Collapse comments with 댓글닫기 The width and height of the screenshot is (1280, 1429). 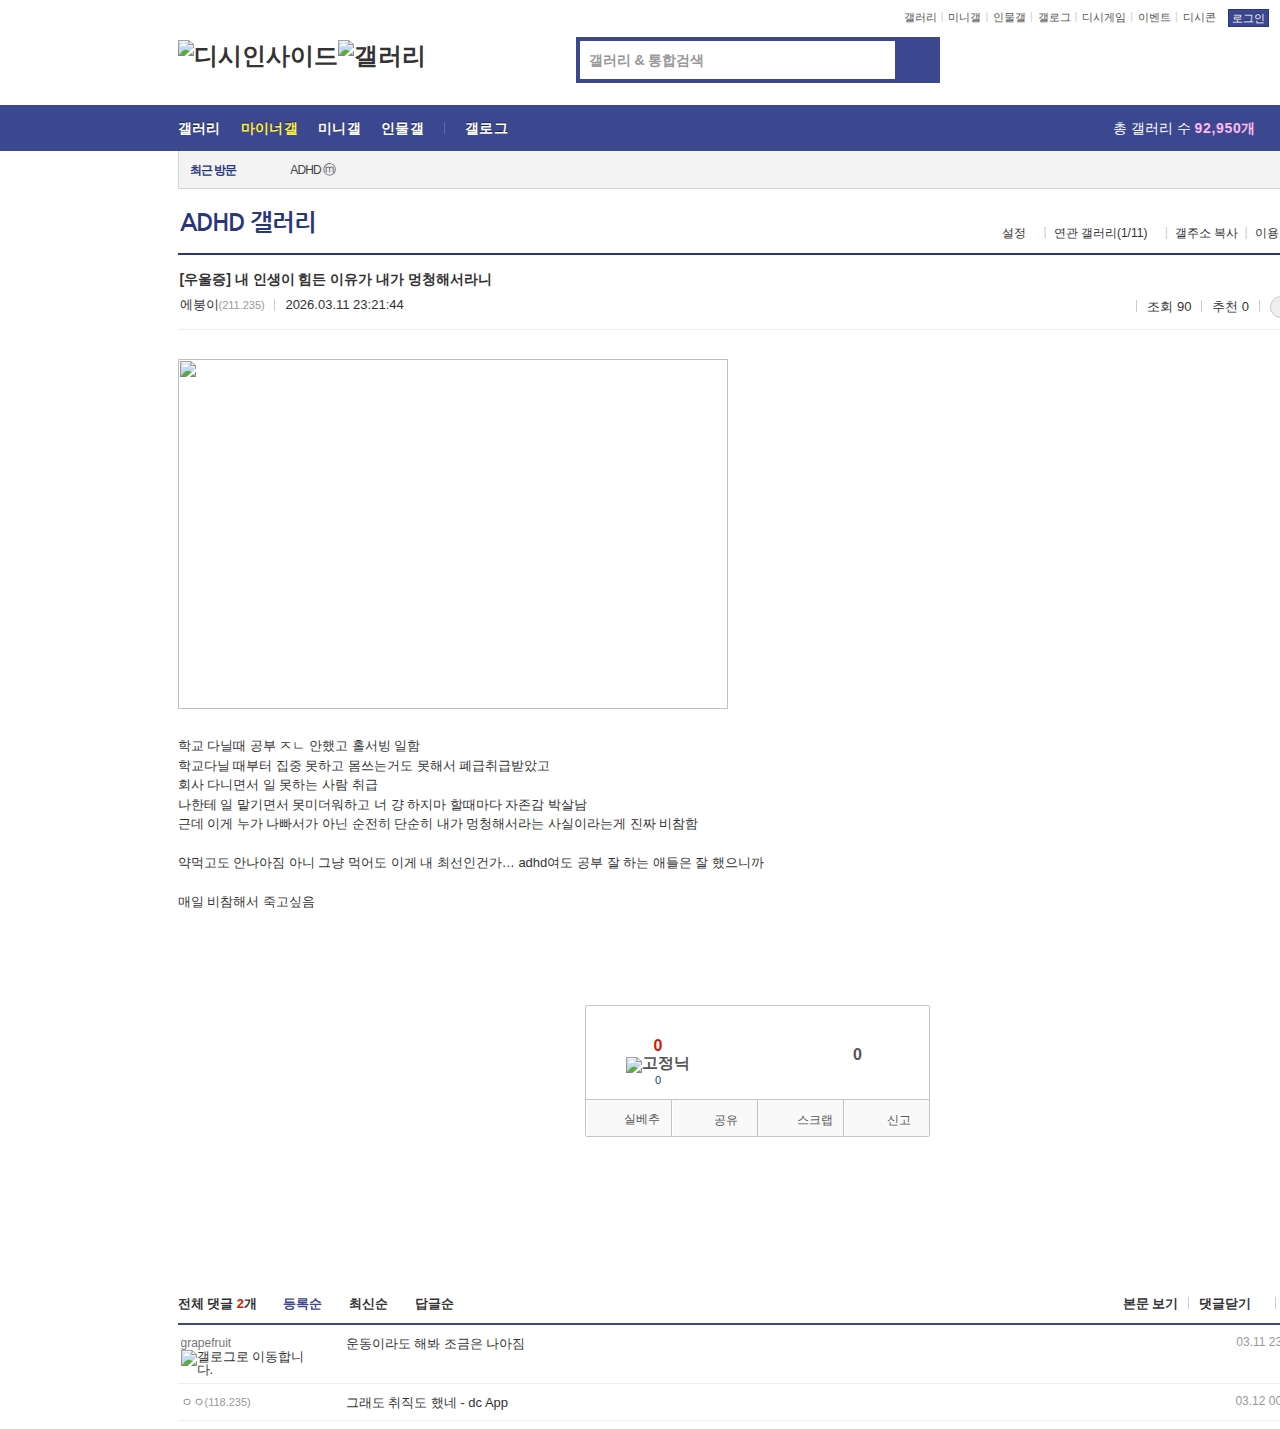tap(1224, 1304)
